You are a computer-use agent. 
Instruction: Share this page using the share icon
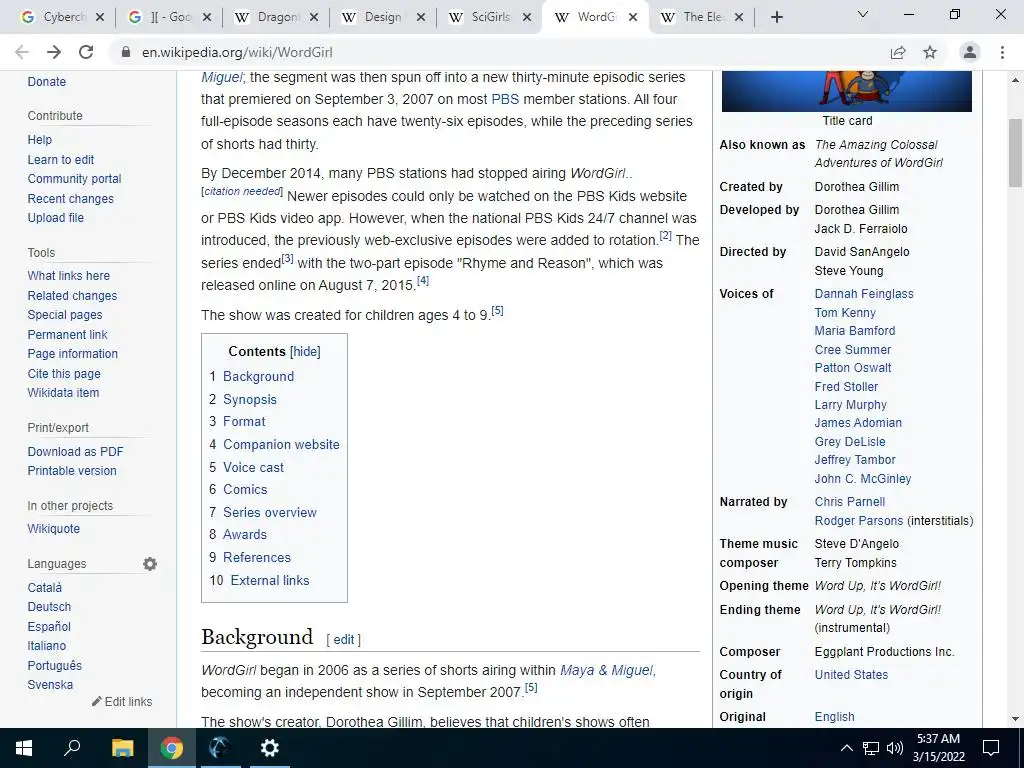coord(898,52)
